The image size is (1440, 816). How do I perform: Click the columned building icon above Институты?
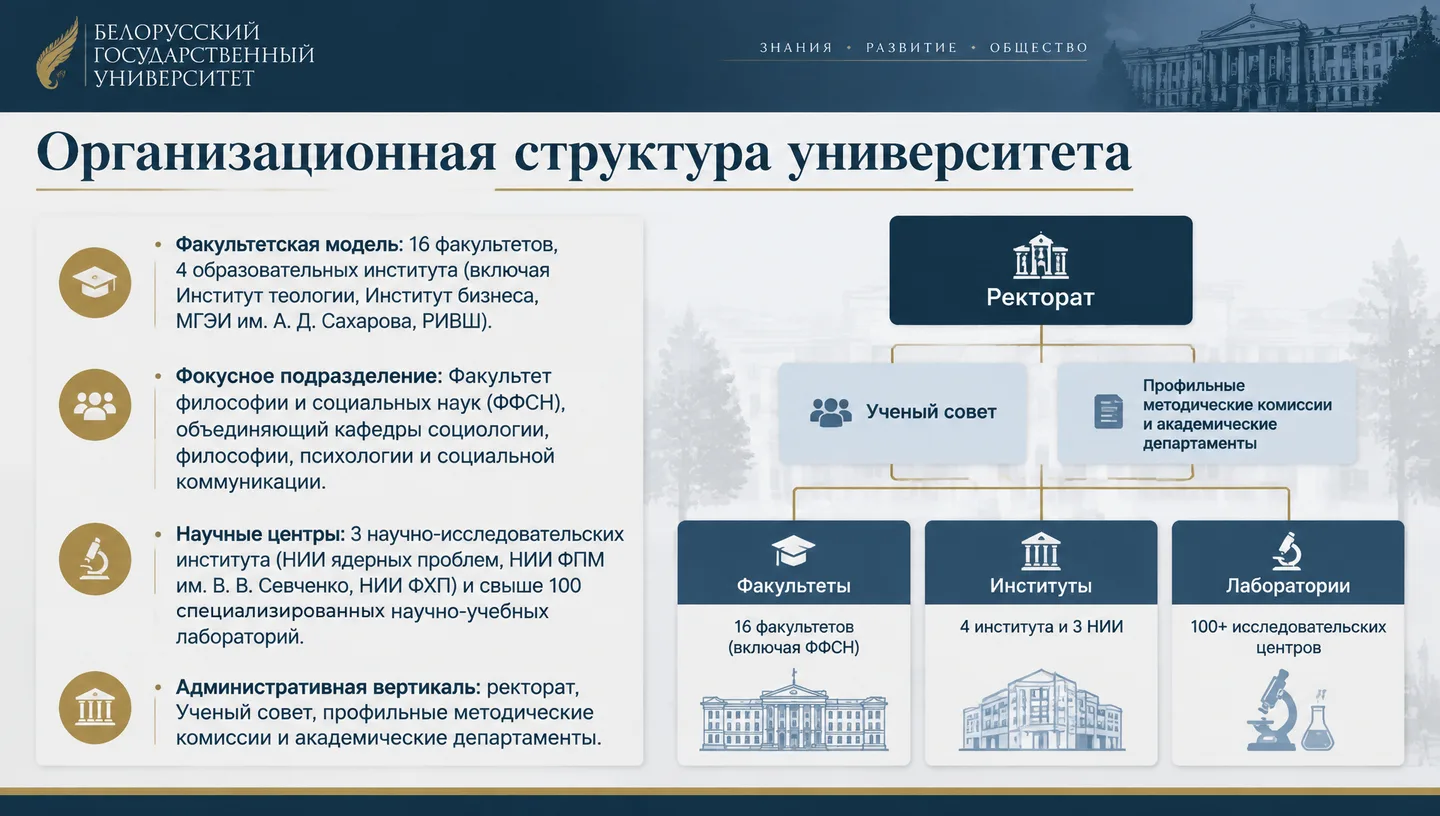[1041, 551]
